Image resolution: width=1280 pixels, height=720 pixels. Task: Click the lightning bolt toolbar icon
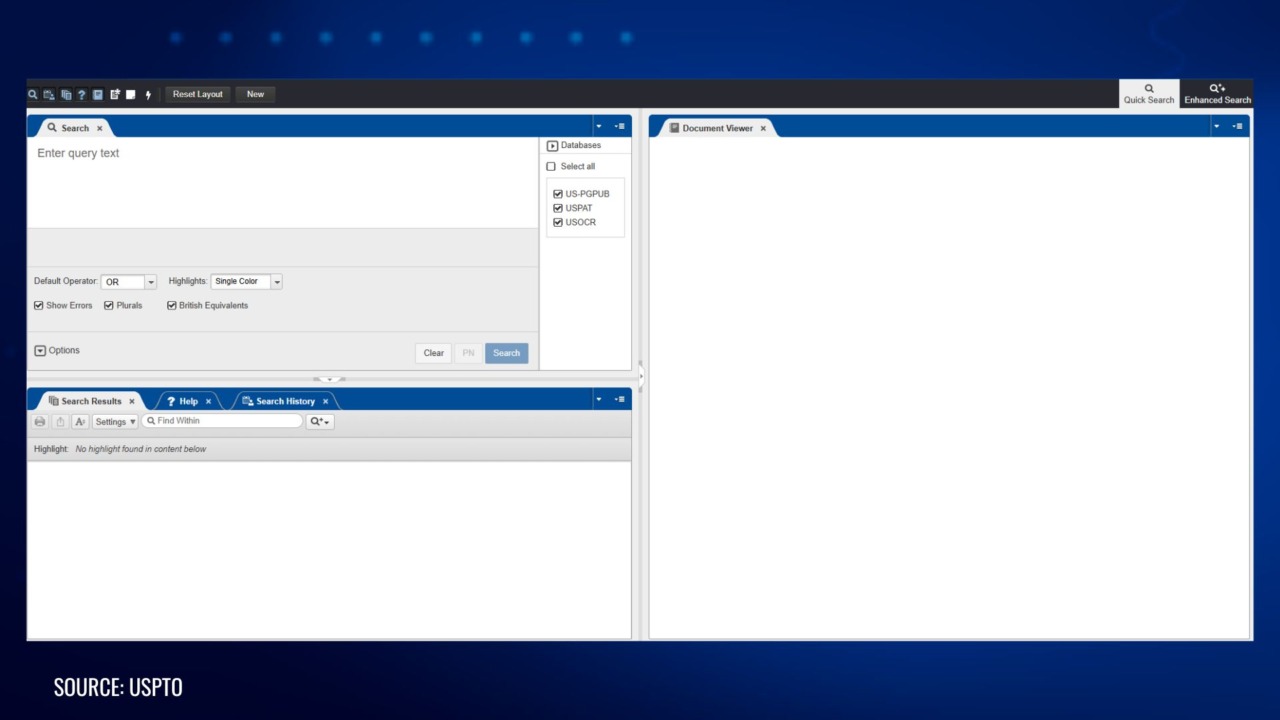(148, 95)
